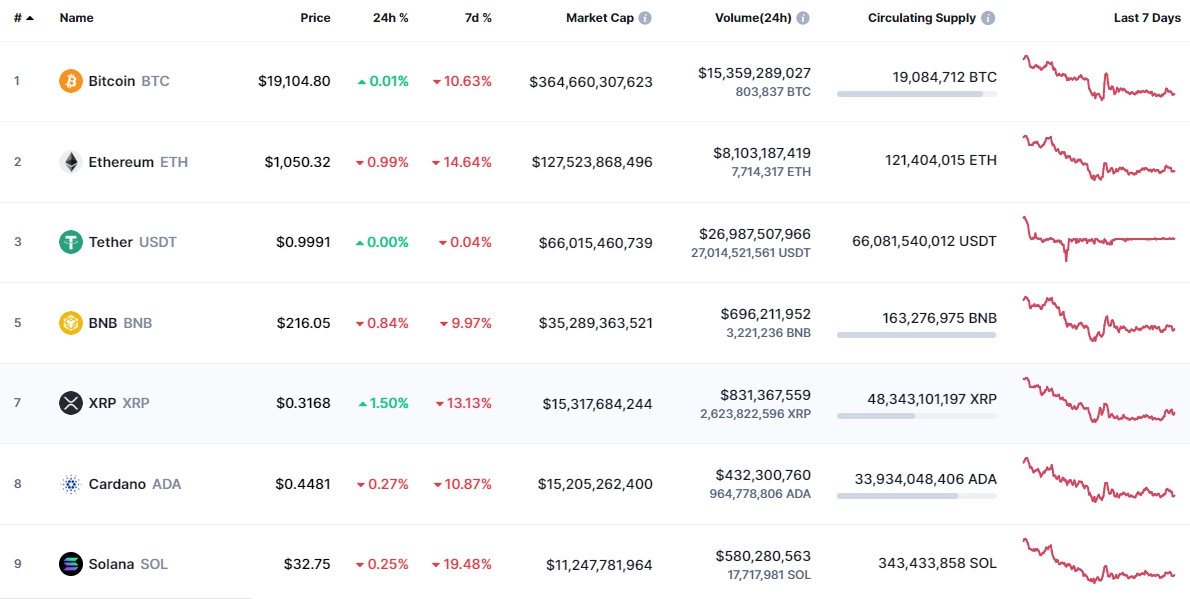This screenshot has width=1190, height=599.
Task: Open BNB 7-day price sparkline chart
Action: 1099,319
